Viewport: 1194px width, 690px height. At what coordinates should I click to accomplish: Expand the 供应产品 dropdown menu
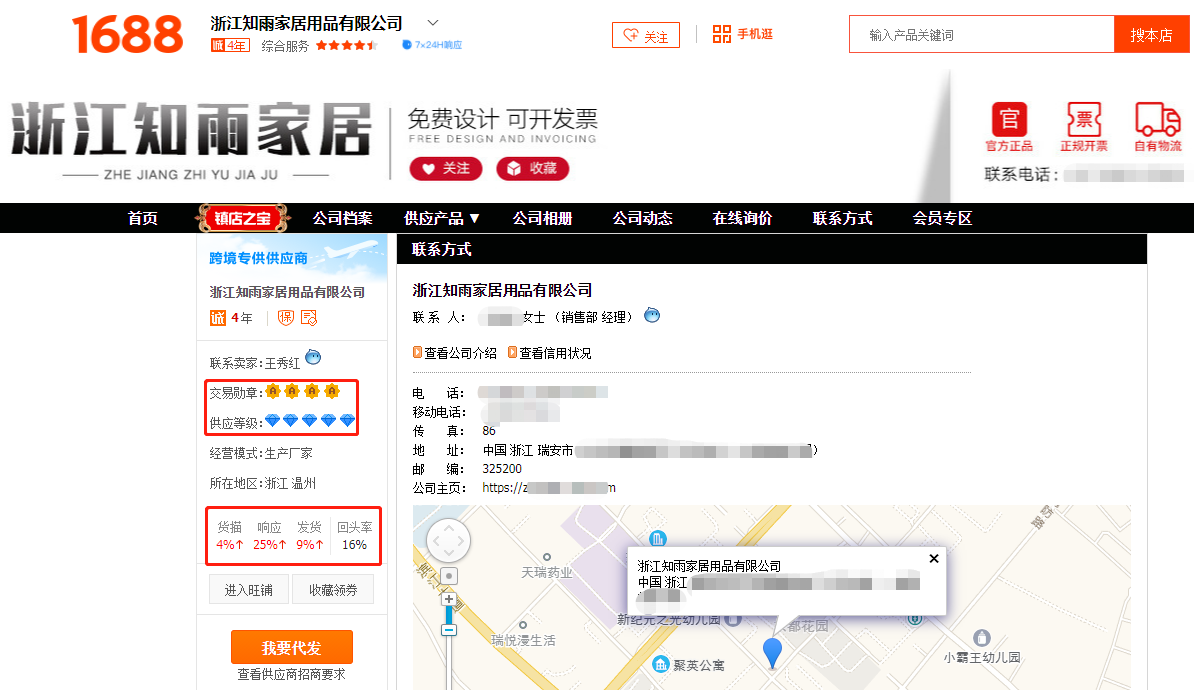(442, 219)
